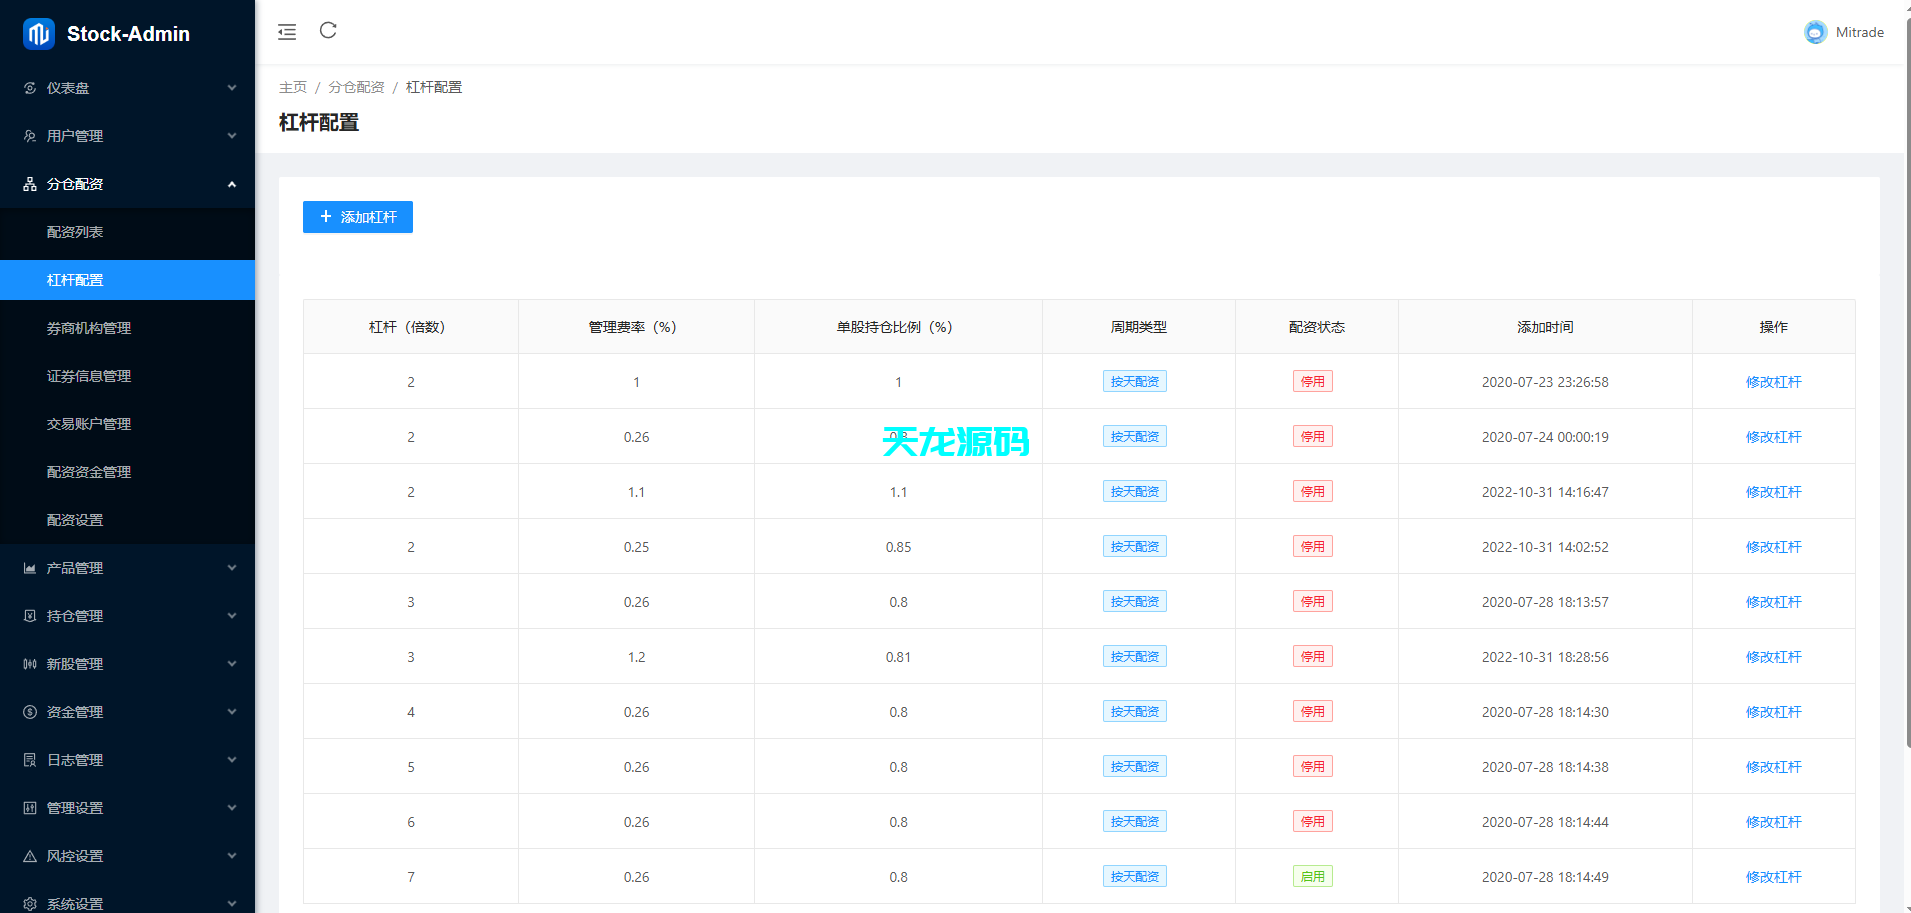Click the funds management icon beside 资金管理
This screenshot has height=913, width=1911.
click(28, 711)
